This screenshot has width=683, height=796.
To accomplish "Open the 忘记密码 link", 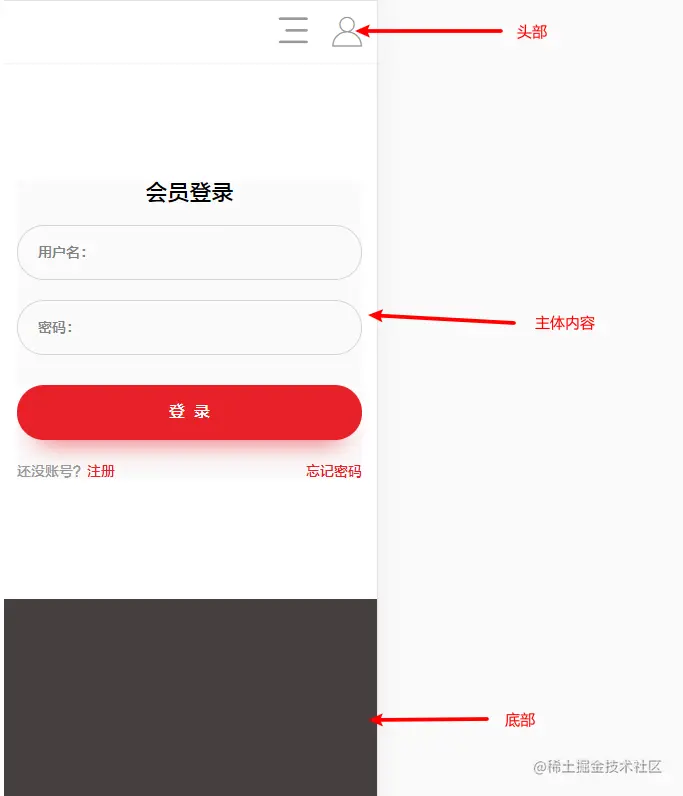I will click(x=334, y=471).
